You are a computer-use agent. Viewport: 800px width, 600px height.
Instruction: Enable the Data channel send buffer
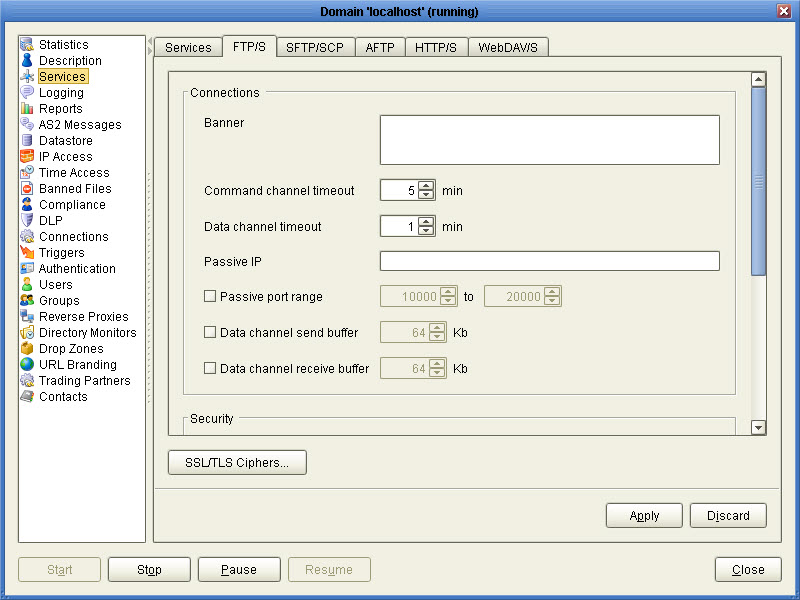pos(209,331)
